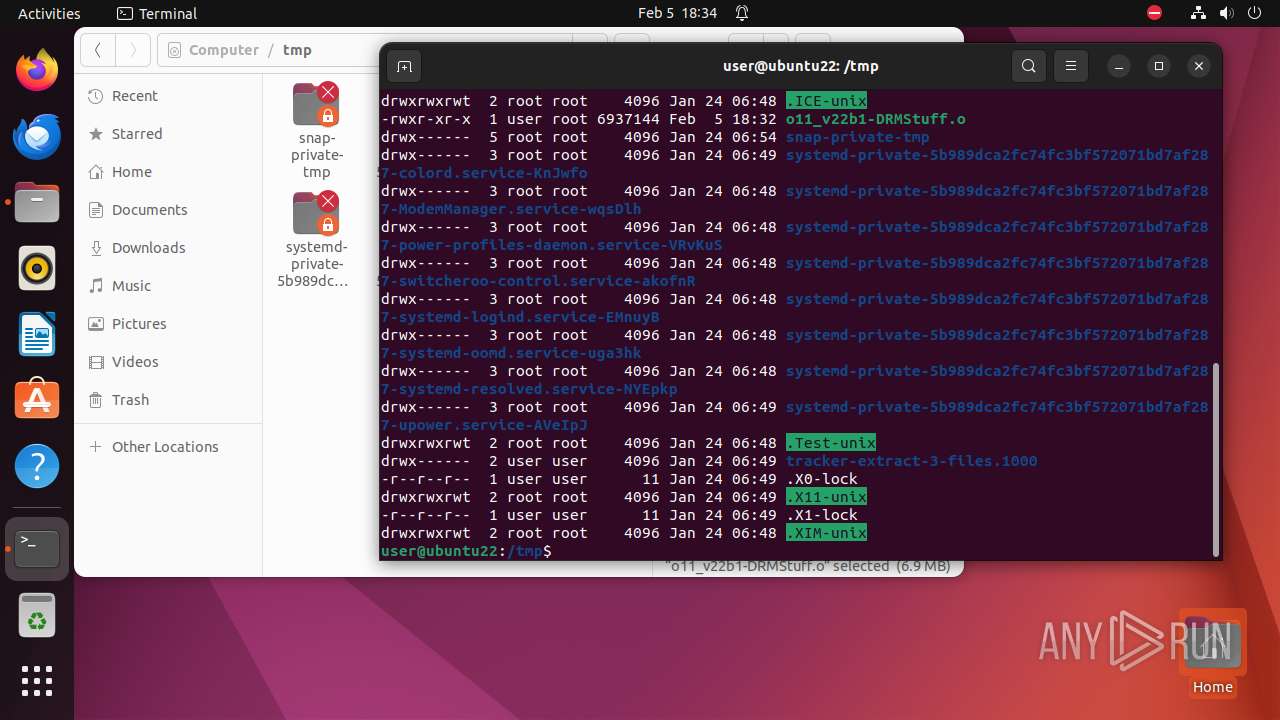Click .X0-lock in terminal output
1280x720 pixels.
pyautogui.click(x=822, y=479)
